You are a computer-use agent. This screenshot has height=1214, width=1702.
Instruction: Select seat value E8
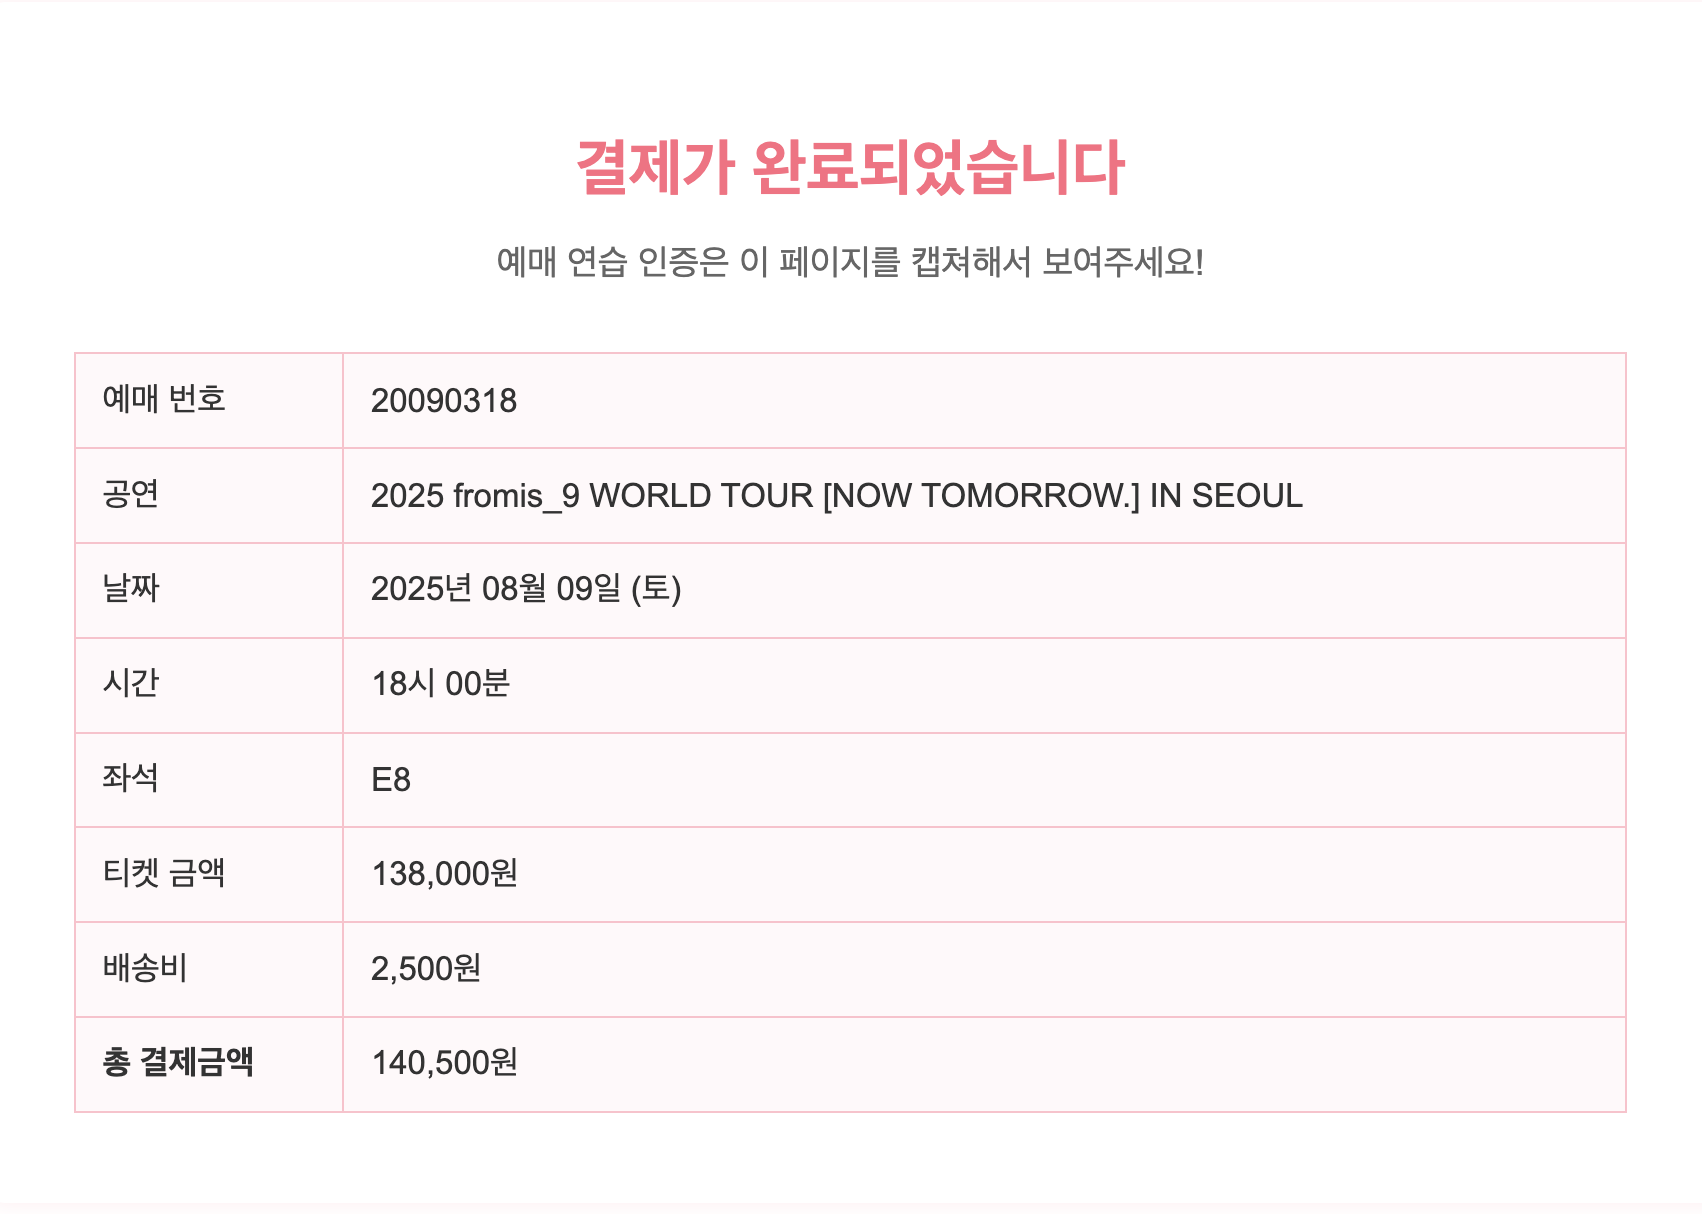click(391, 780)
